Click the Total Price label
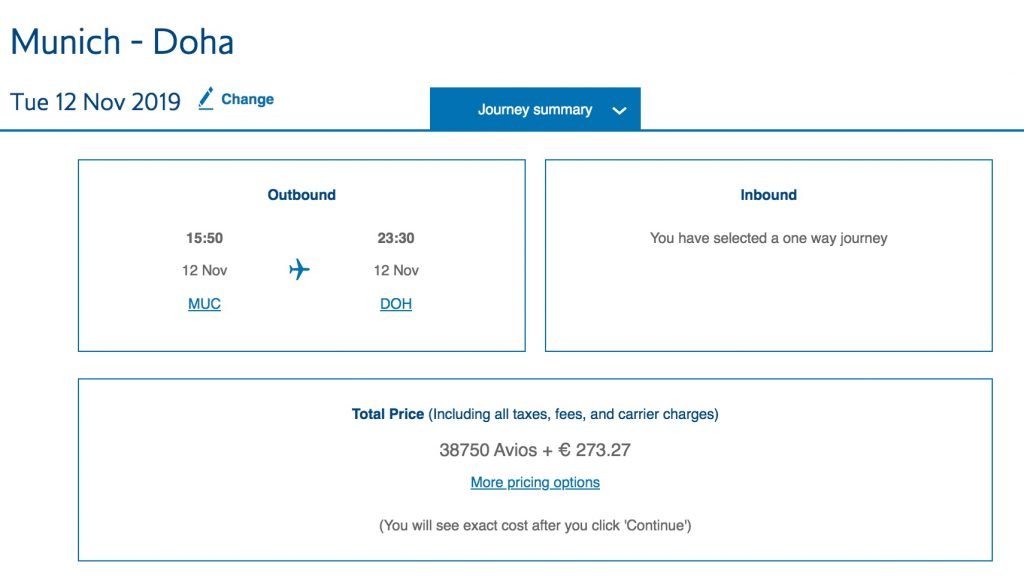 (388, 414)
